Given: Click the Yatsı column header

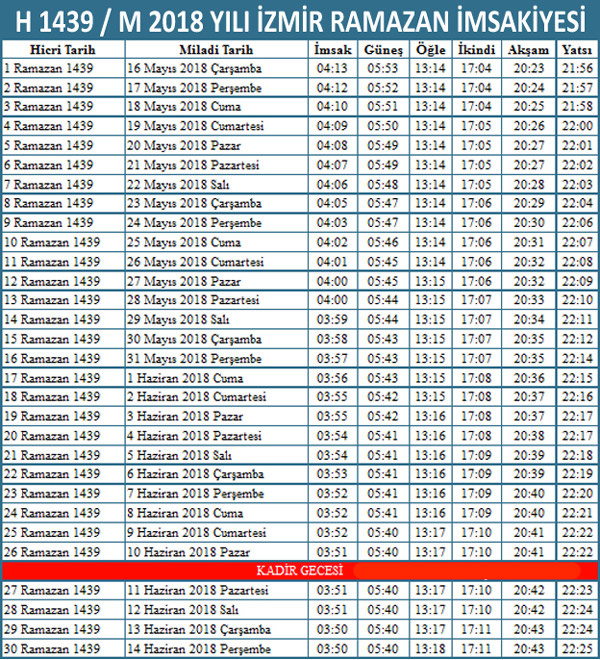Looking at the screenshot, I should tap(575, 49).
